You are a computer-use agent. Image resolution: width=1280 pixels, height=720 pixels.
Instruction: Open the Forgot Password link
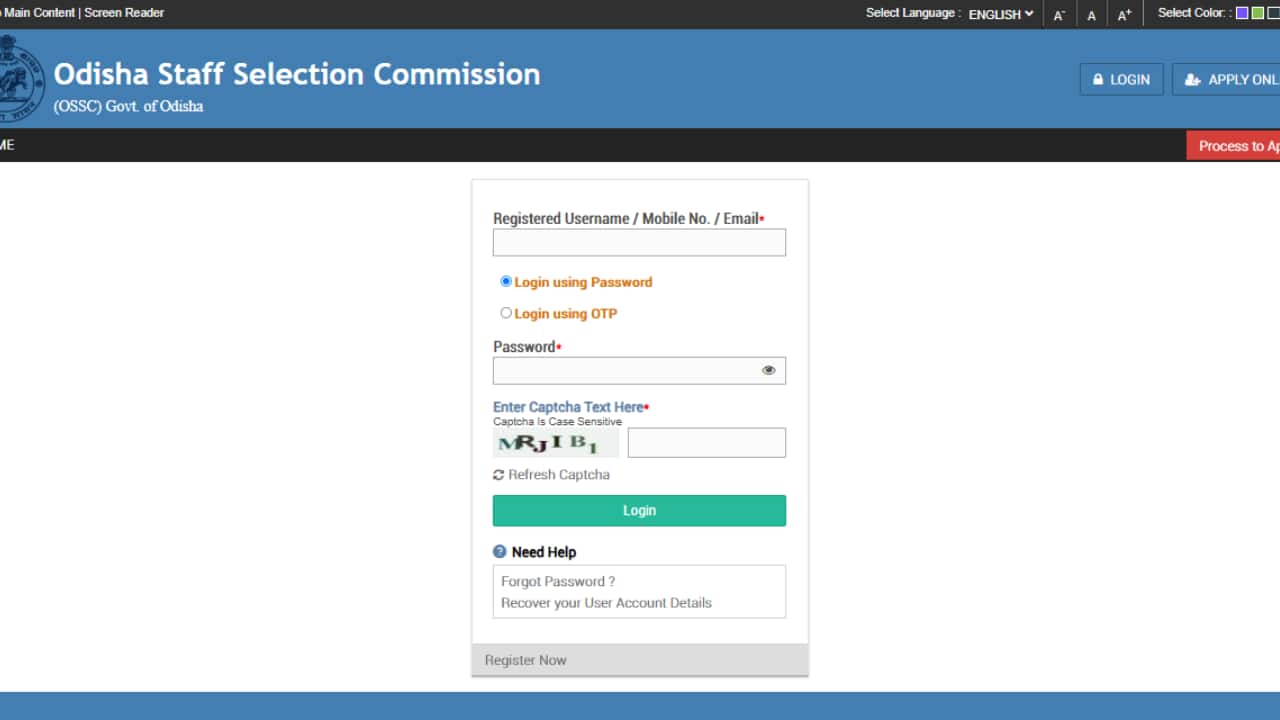coord(558,581)
